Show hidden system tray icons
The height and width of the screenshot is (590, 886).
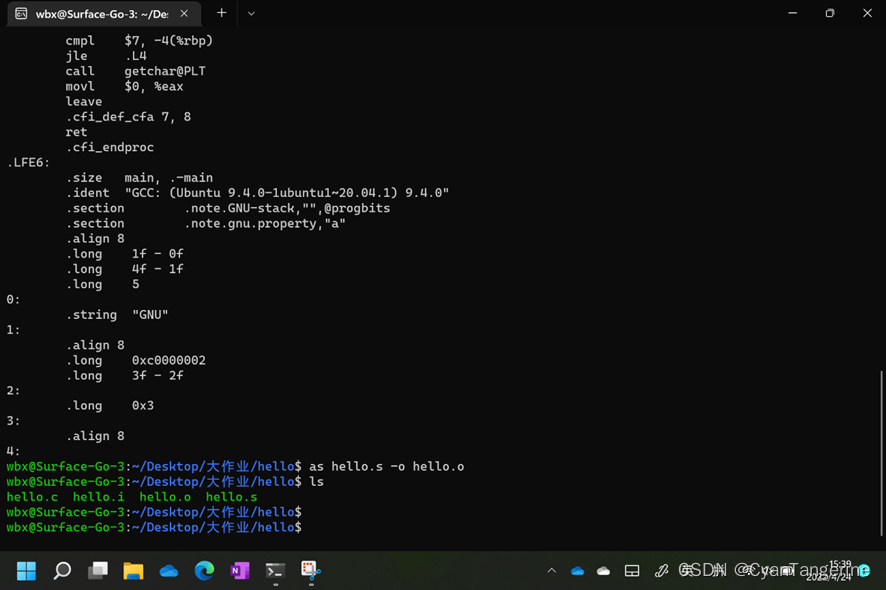click(x=551, y=571)
